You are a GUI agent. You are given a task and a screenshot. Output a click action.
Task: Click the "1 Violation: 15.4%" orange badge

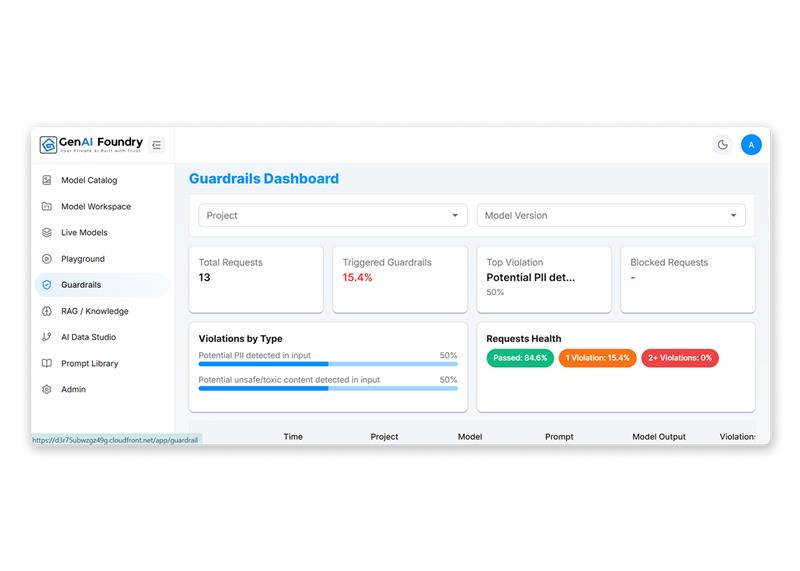pos(597,358)
